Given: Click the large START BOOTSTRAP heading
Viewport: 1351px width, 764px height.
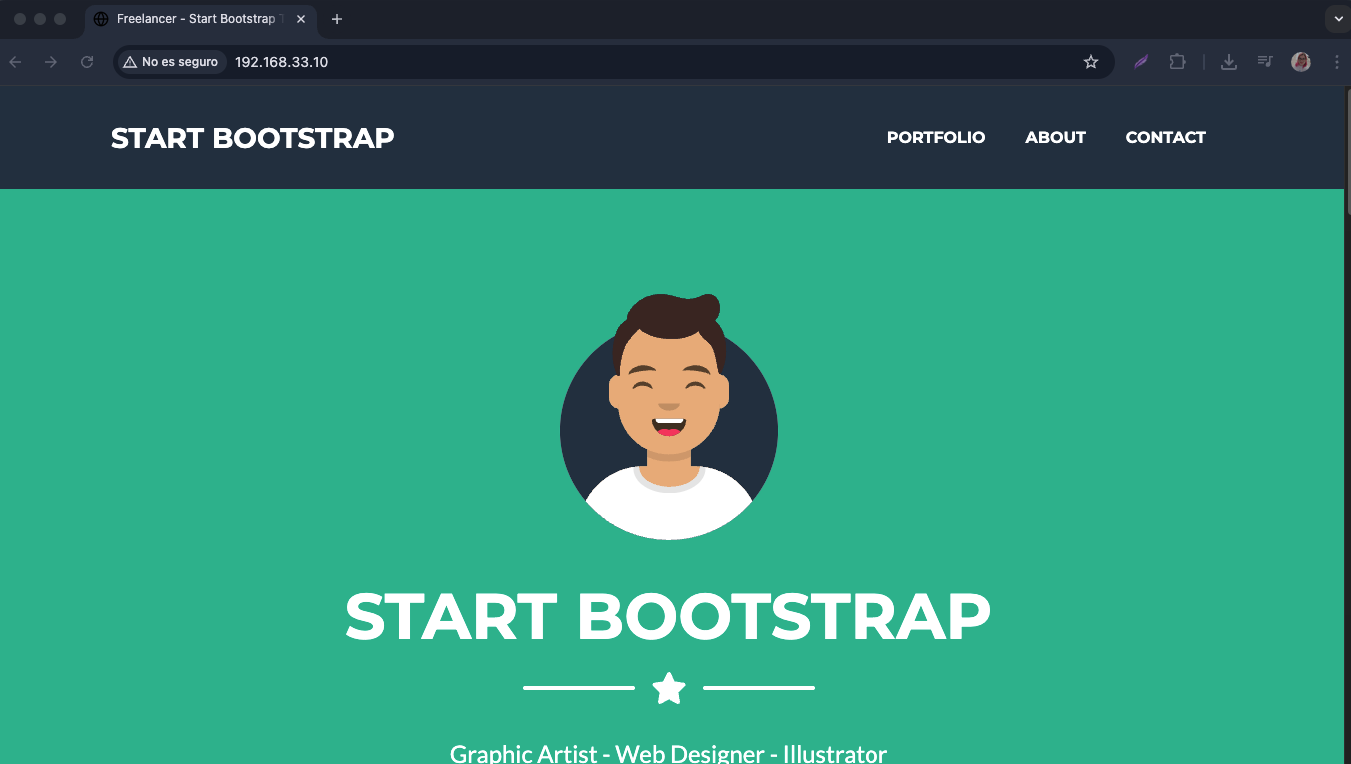Looking at the screenshot, I should point(668,616).
